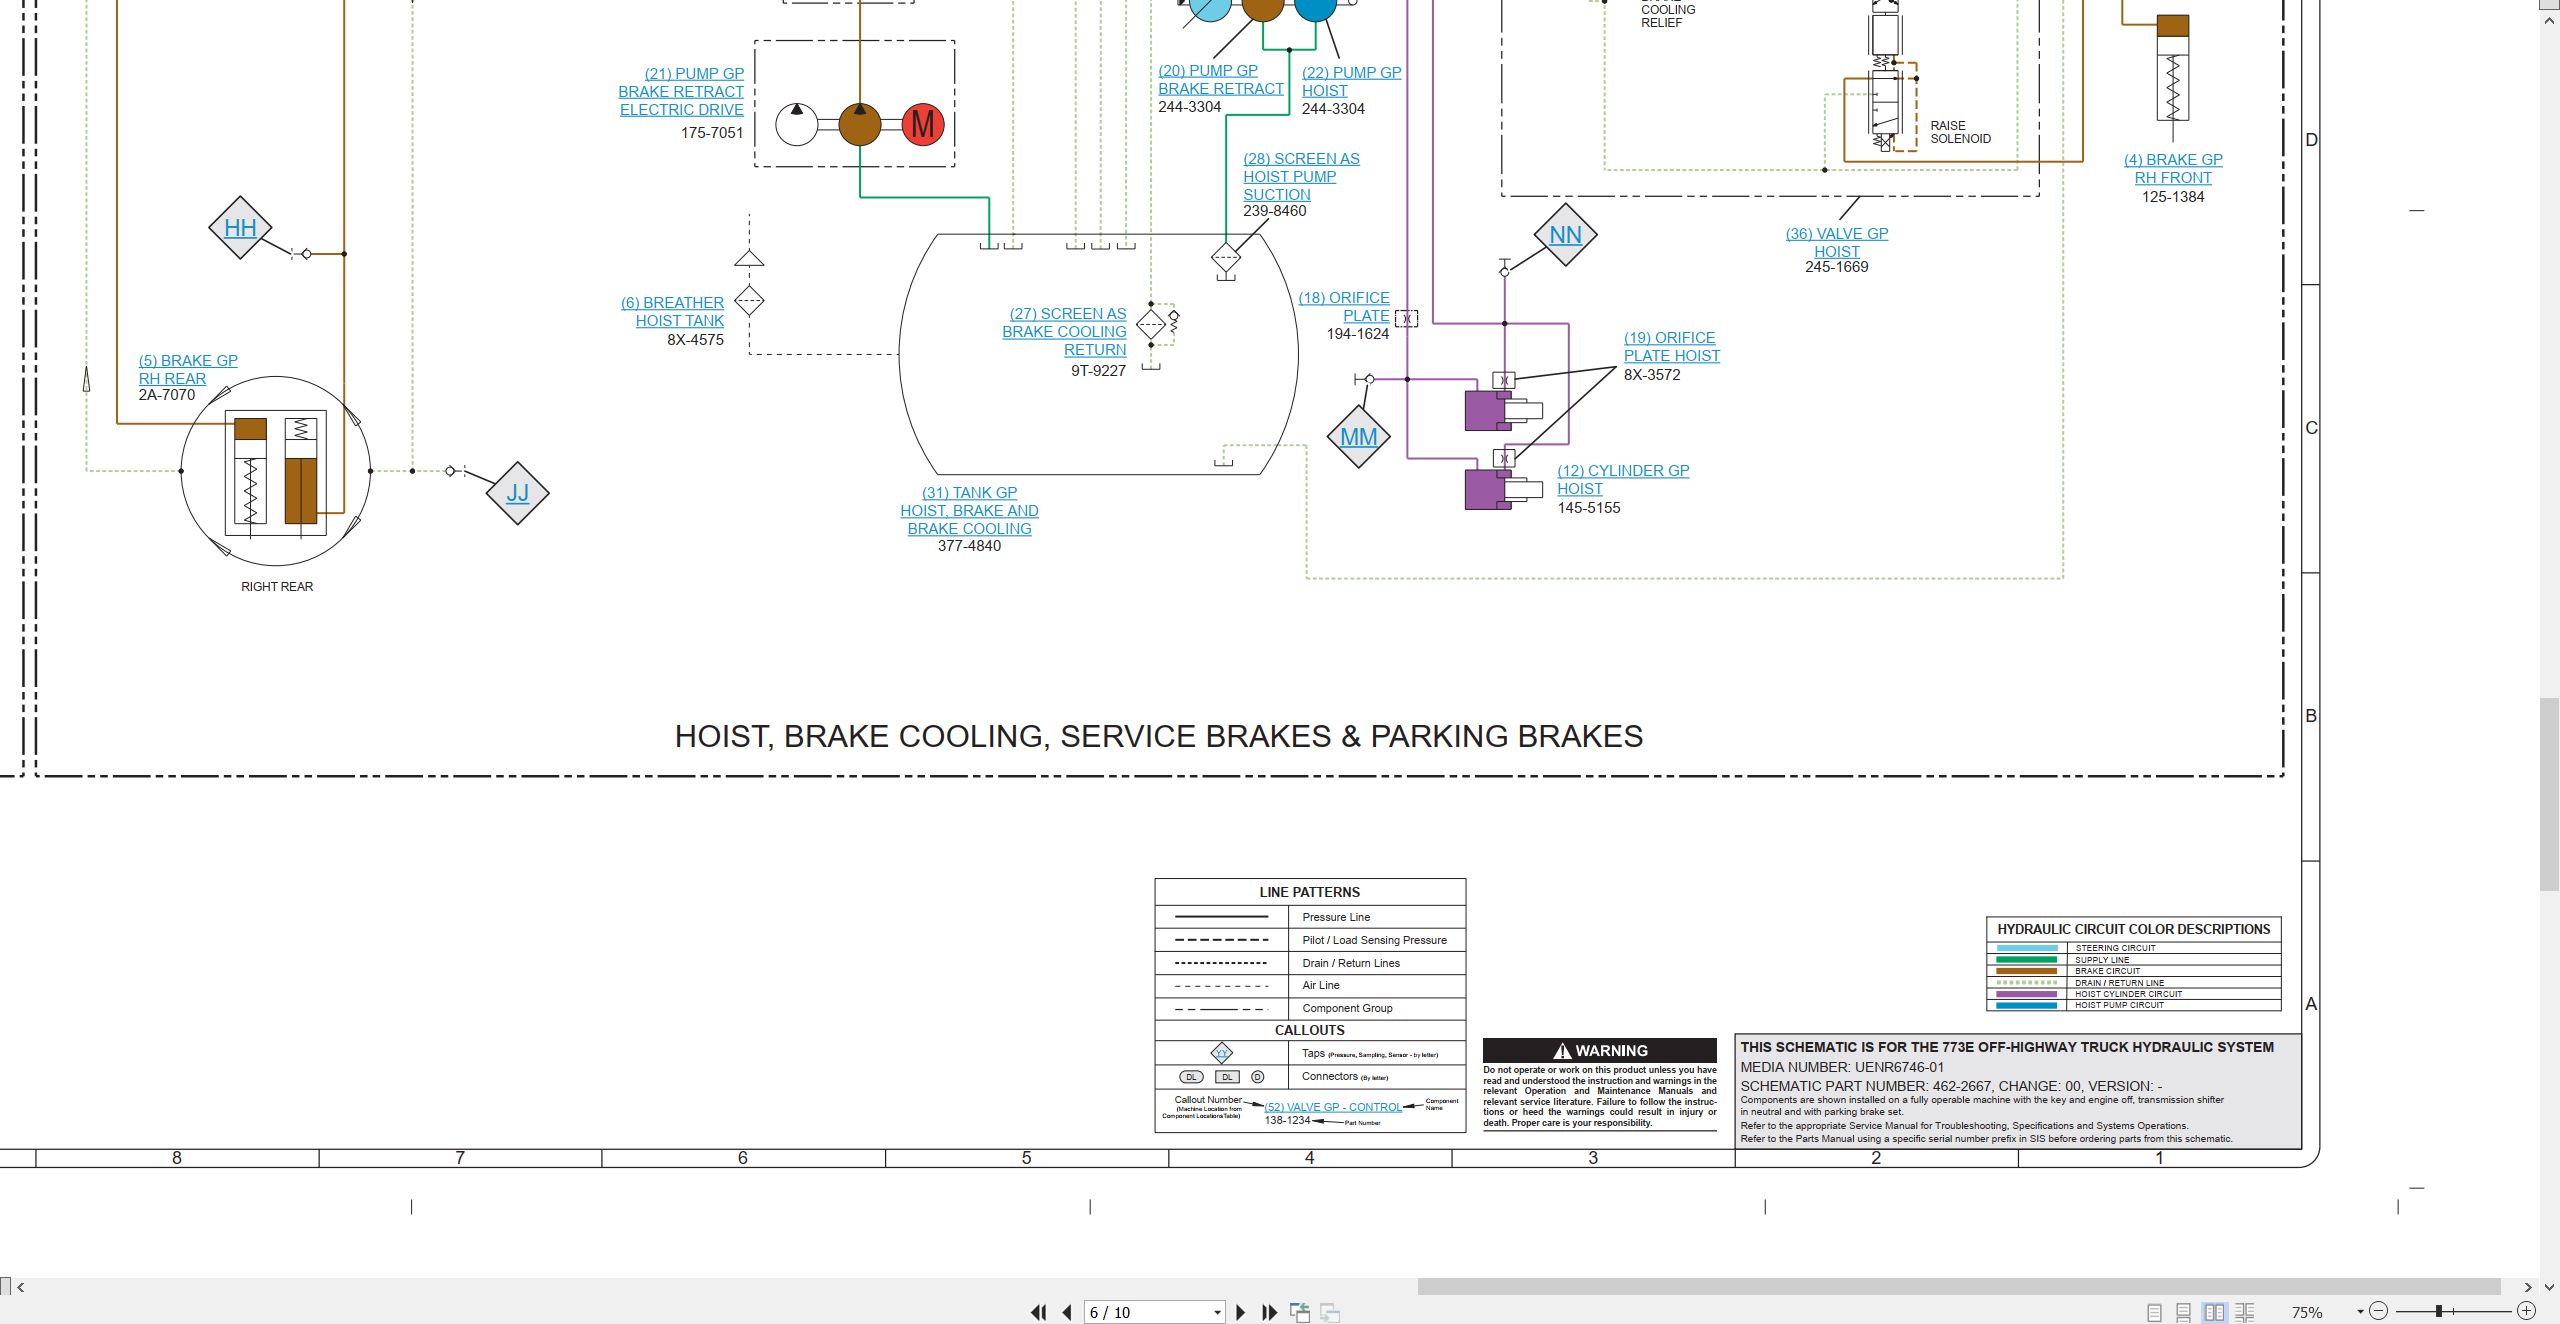The image size is (2560, 1324).
Task: Click the JJ tap diamond link
Action: coord(517,493)
